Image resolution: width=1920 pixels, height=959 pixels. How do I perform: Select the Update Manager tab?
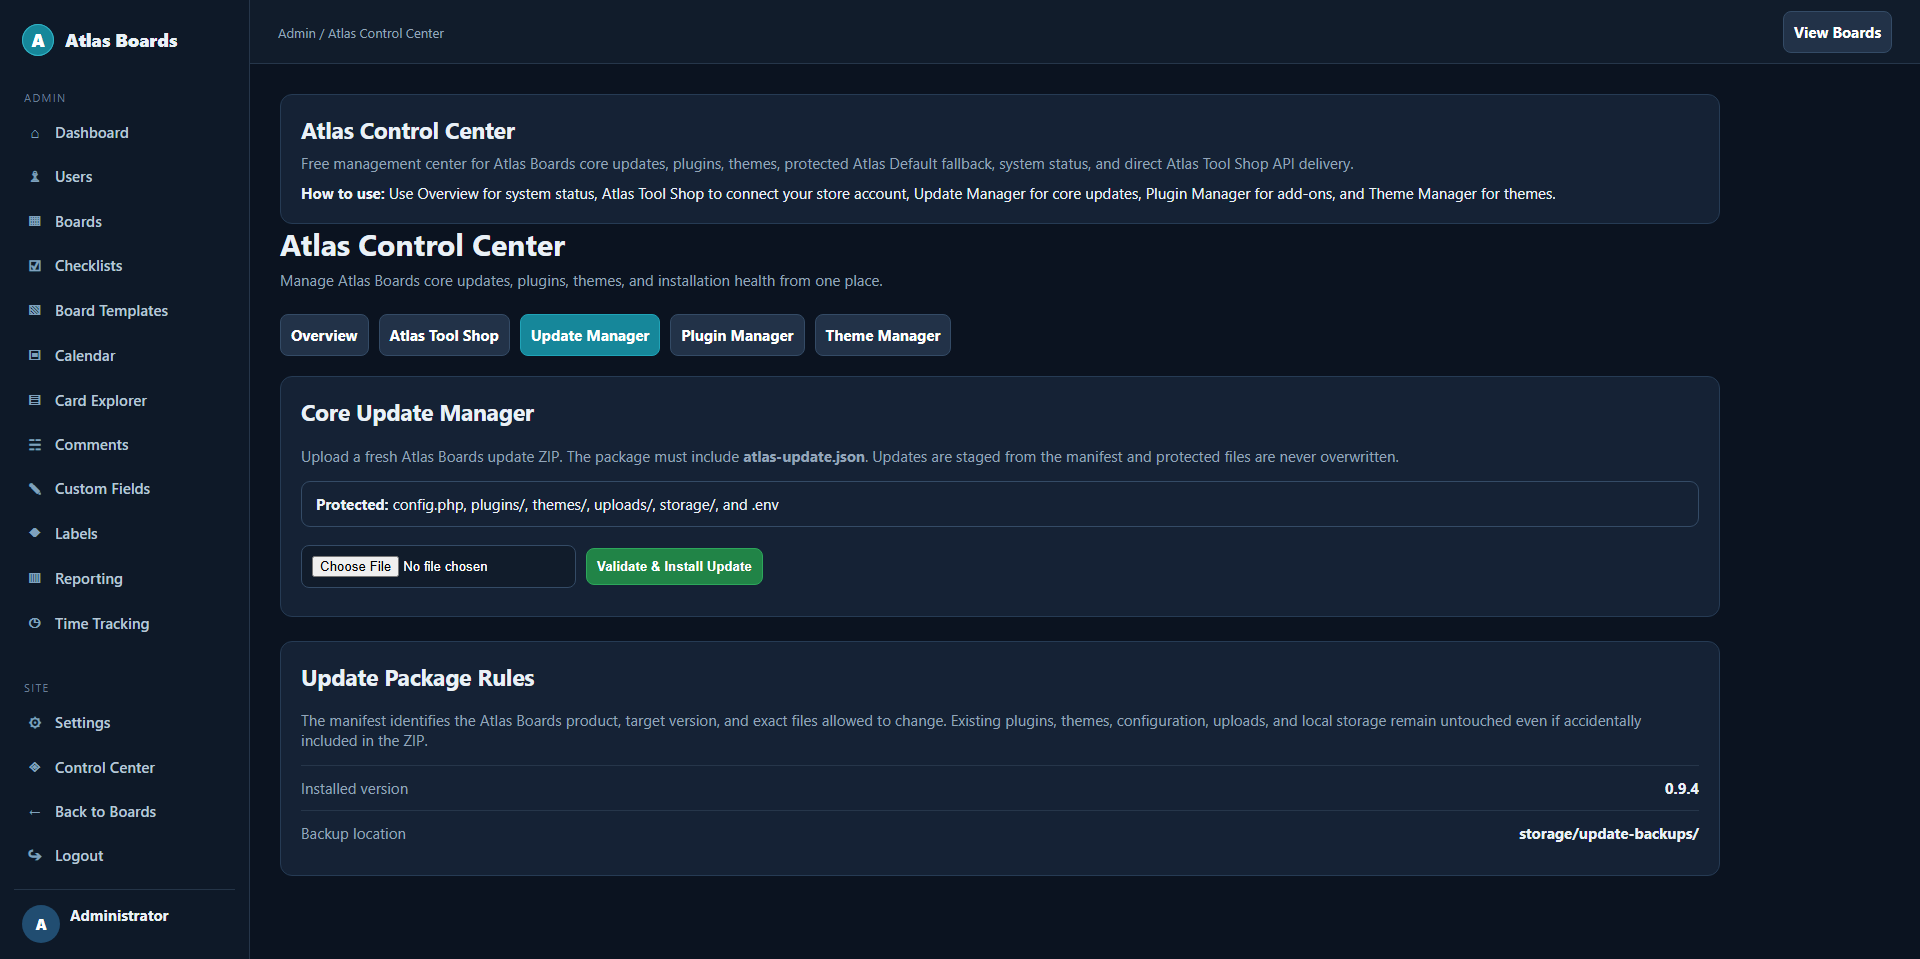click(590, 335)
